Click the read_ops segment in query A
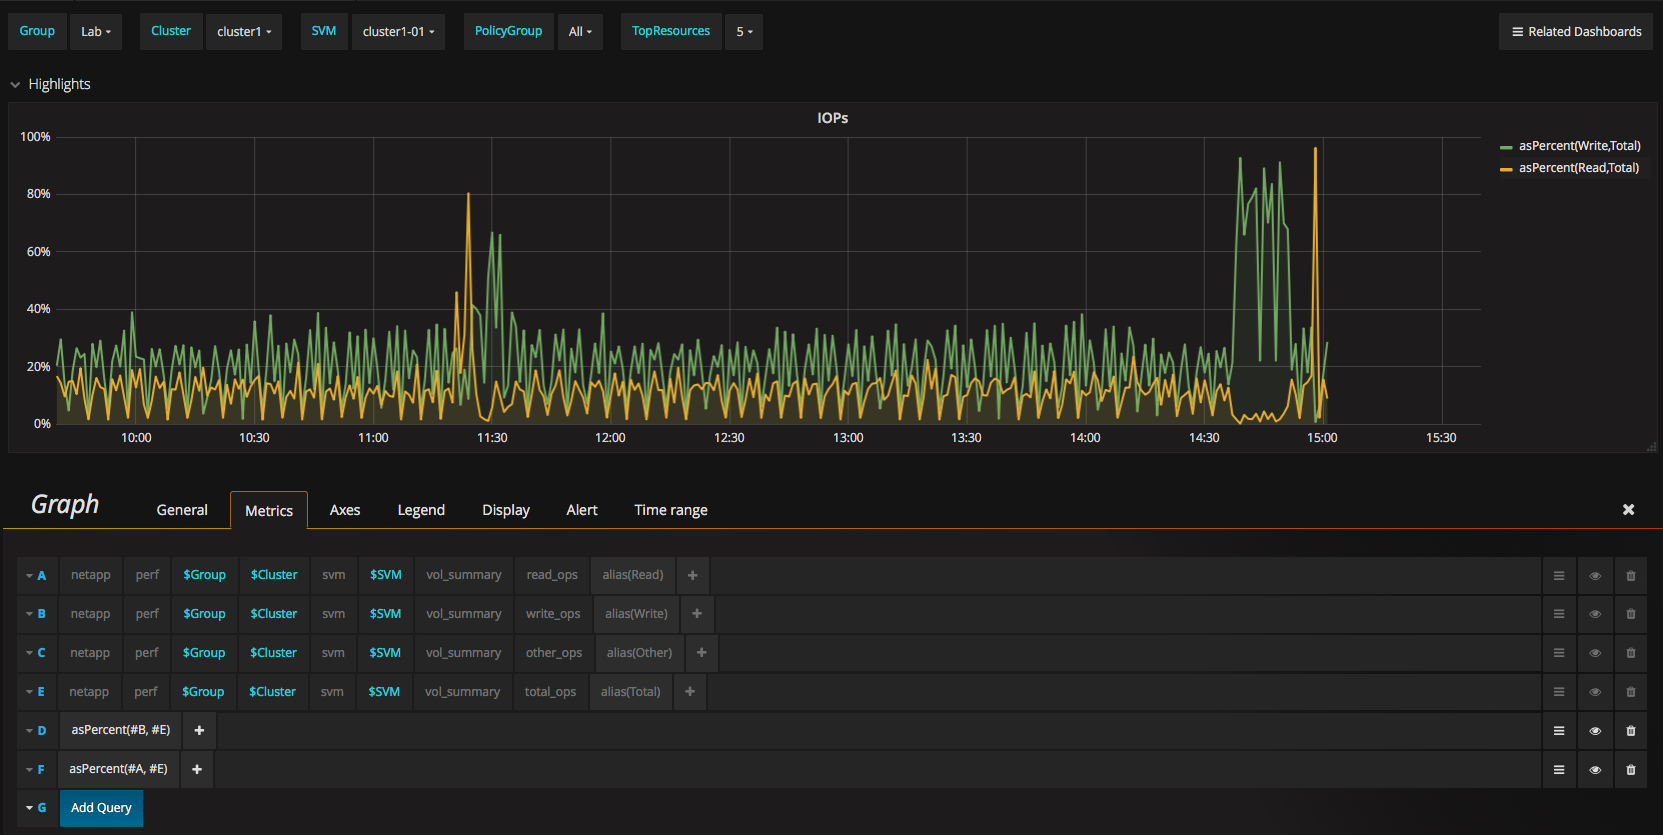1663x835 pixels. click(552, 575)
